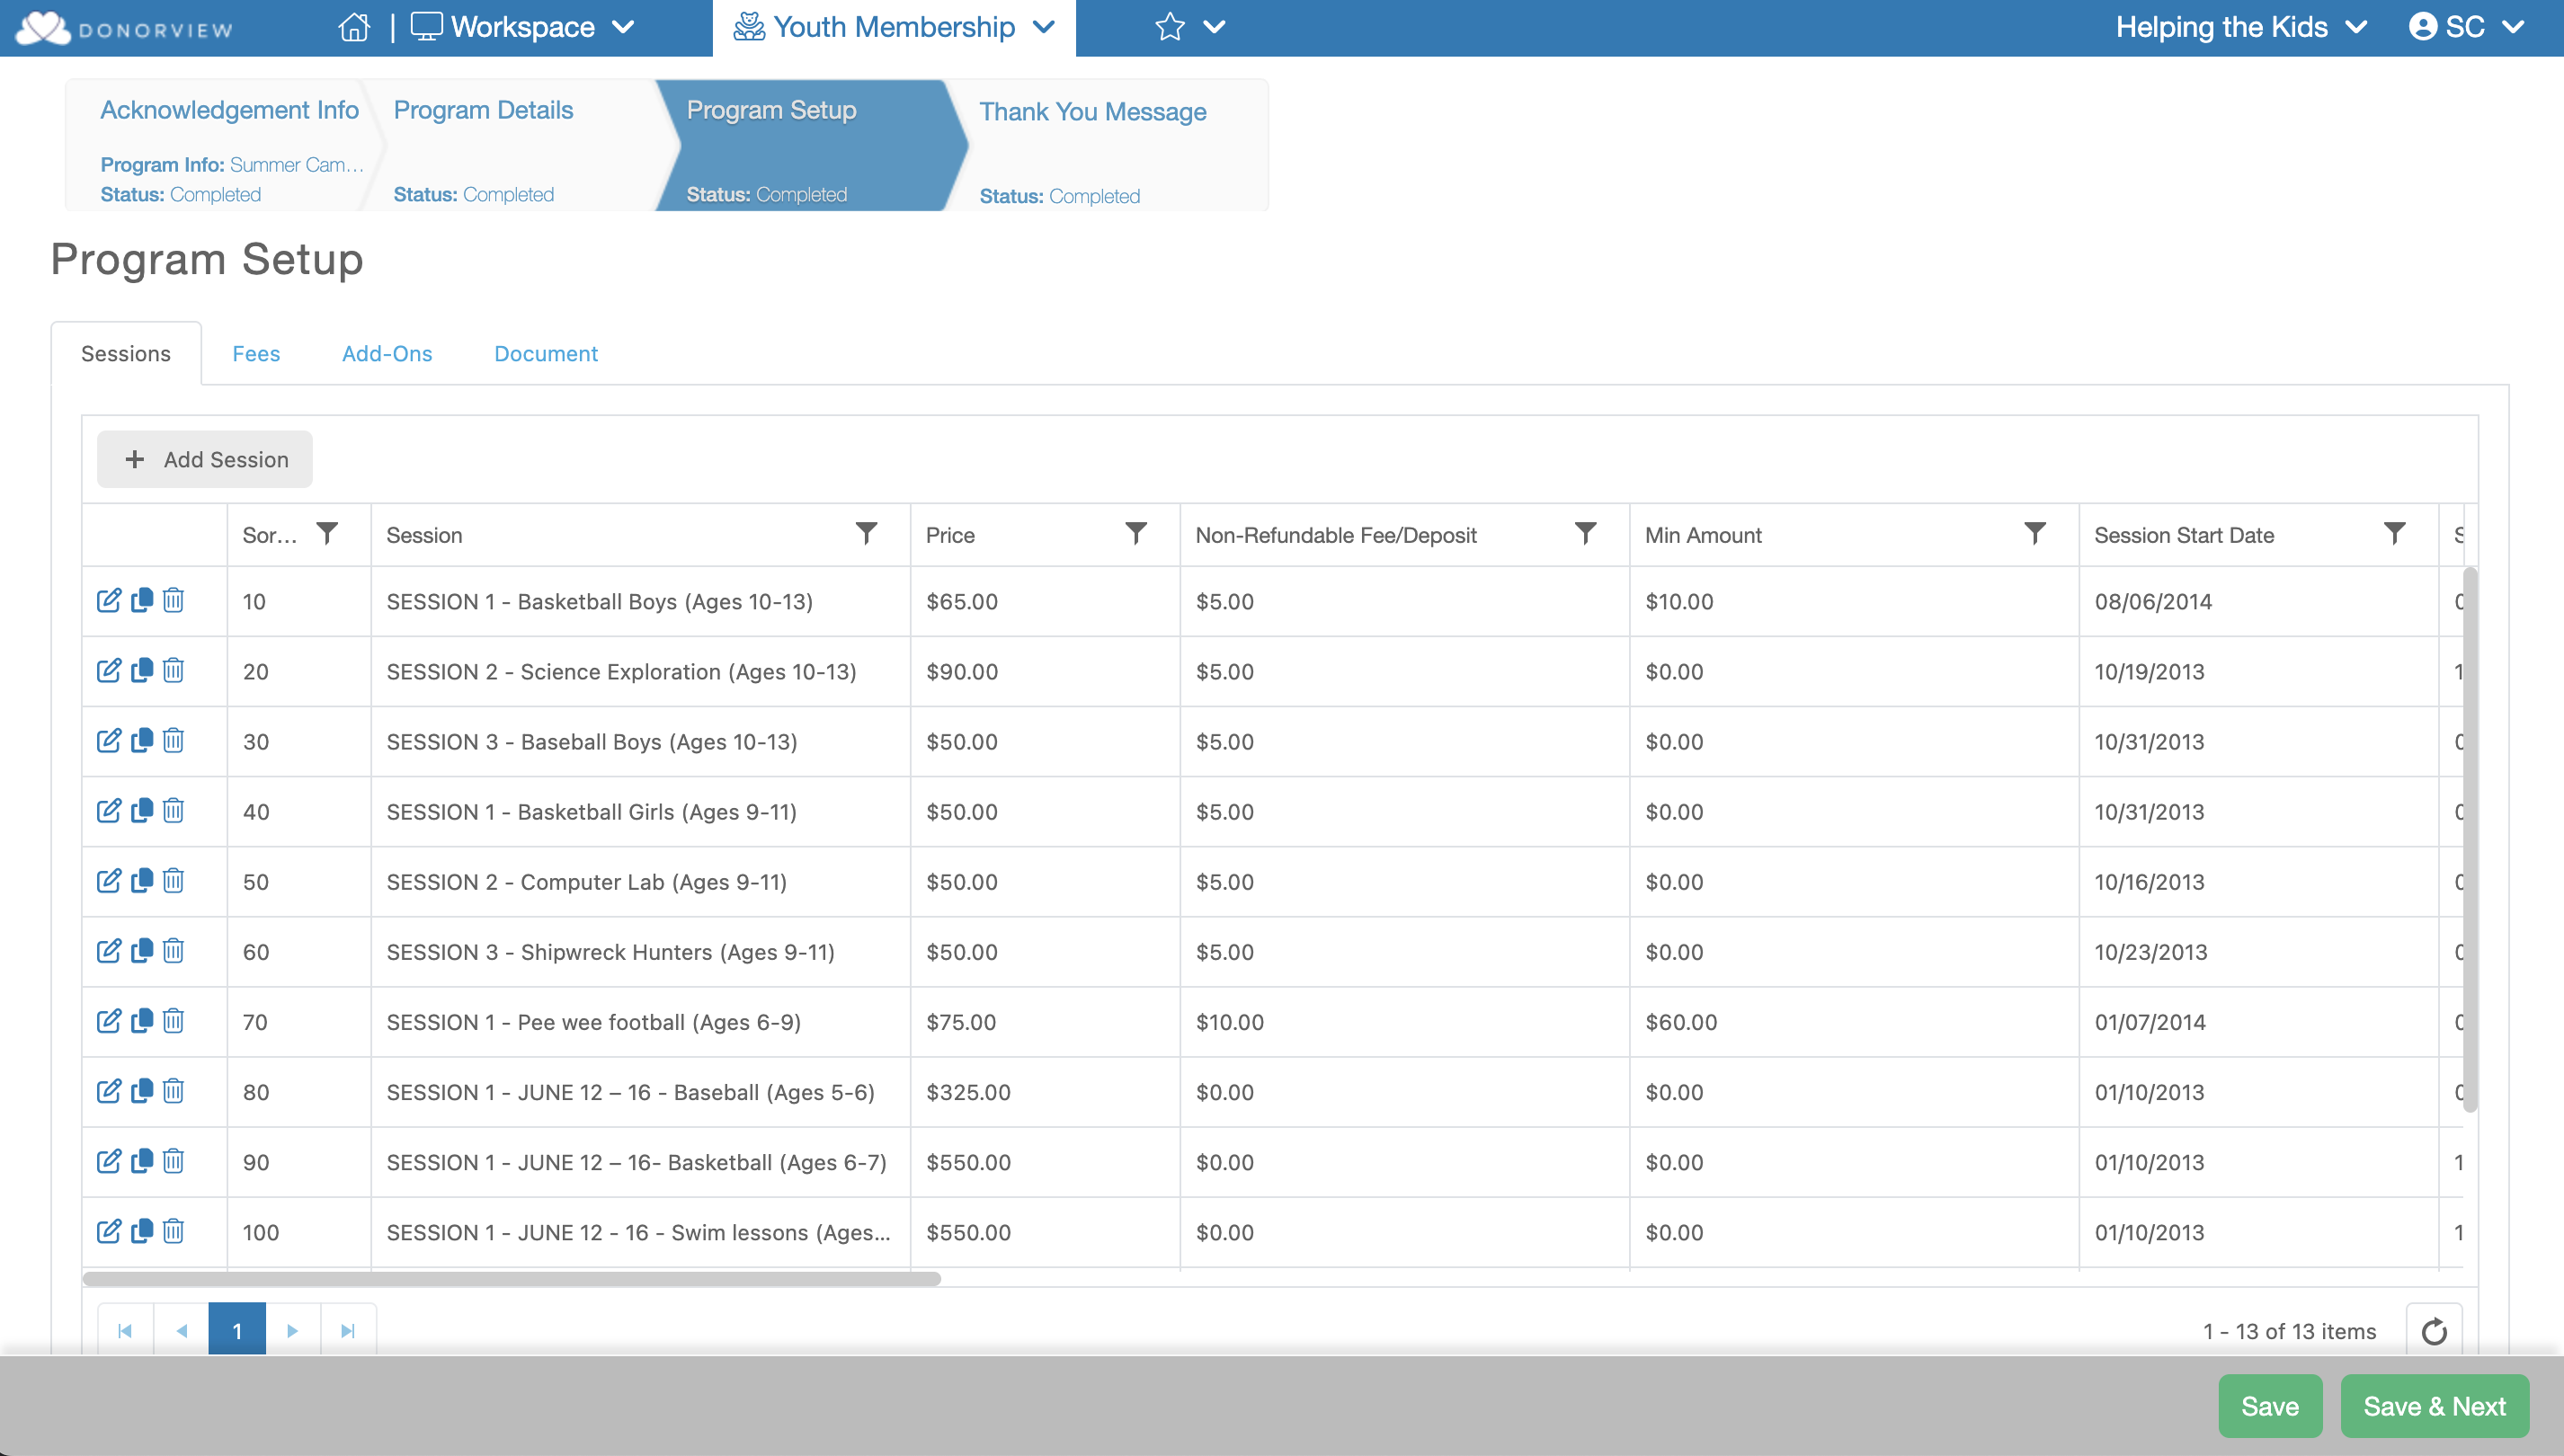
Task: Click the horizontal scrollbar under the grid
Action: (511, 1278)
